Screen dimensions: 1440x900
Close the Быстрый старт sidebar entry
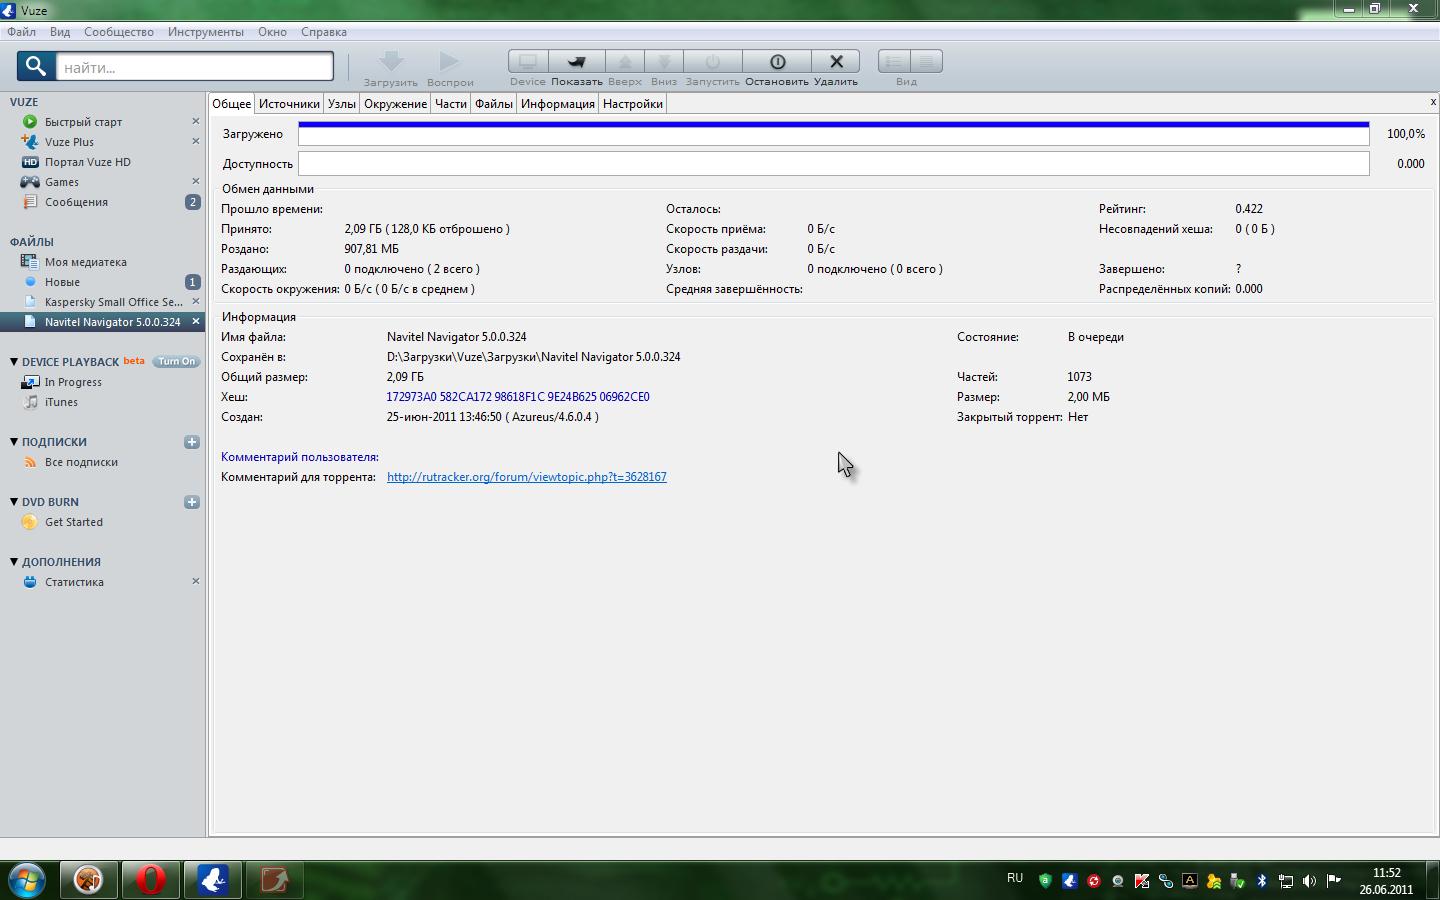[196, 121]
